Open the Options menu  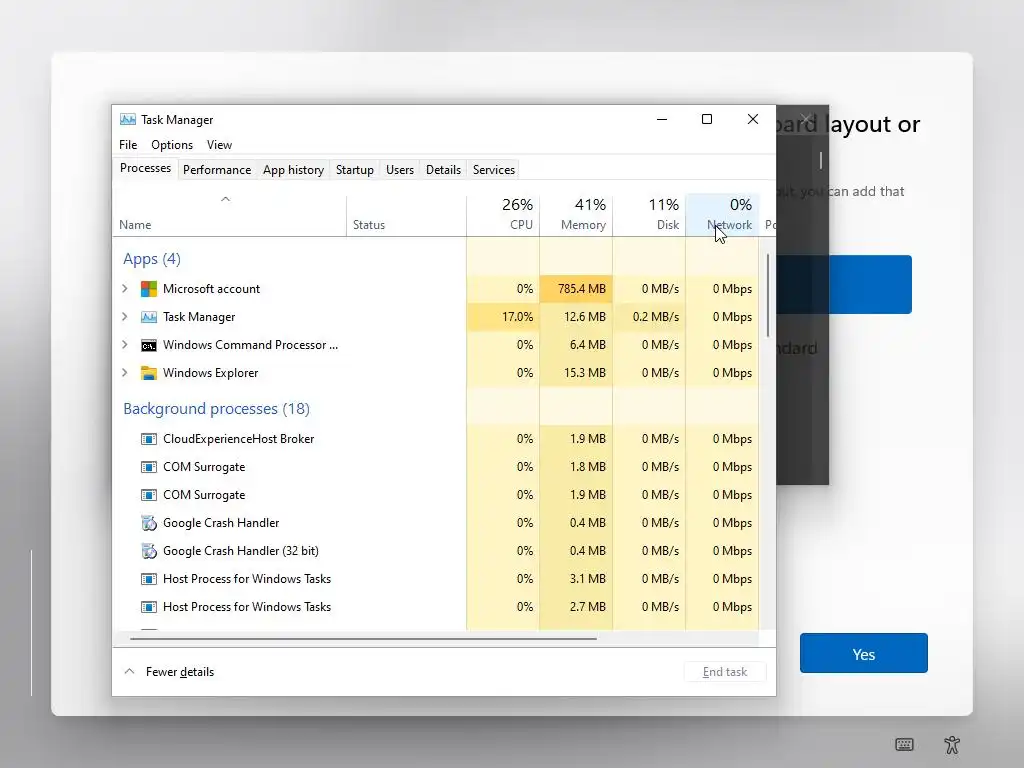pyautogui.click(x=172, y=145)
